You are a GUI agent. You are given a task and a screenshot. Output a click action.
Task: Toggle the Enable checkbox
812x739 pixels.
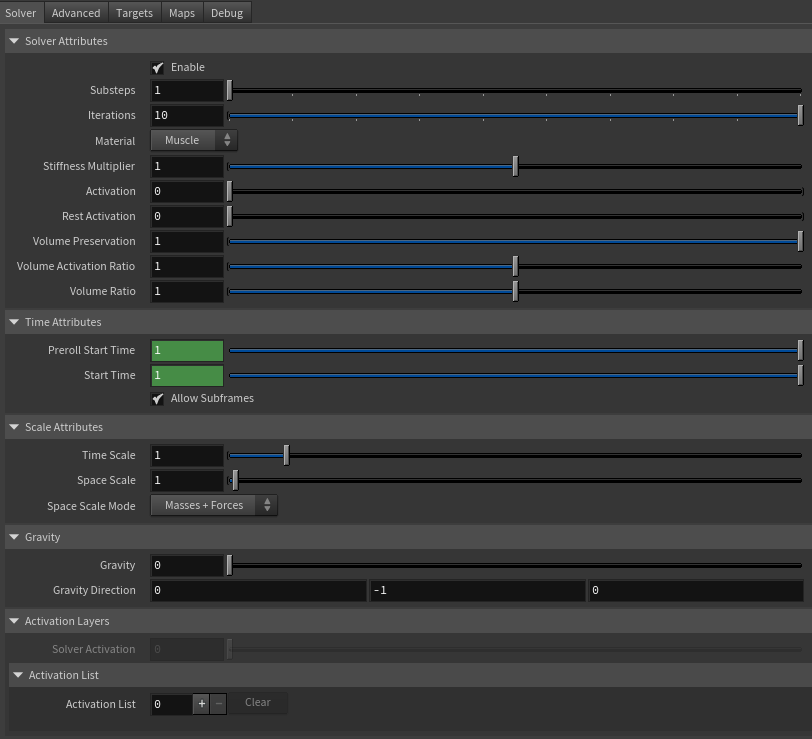(x=157, y=68)
